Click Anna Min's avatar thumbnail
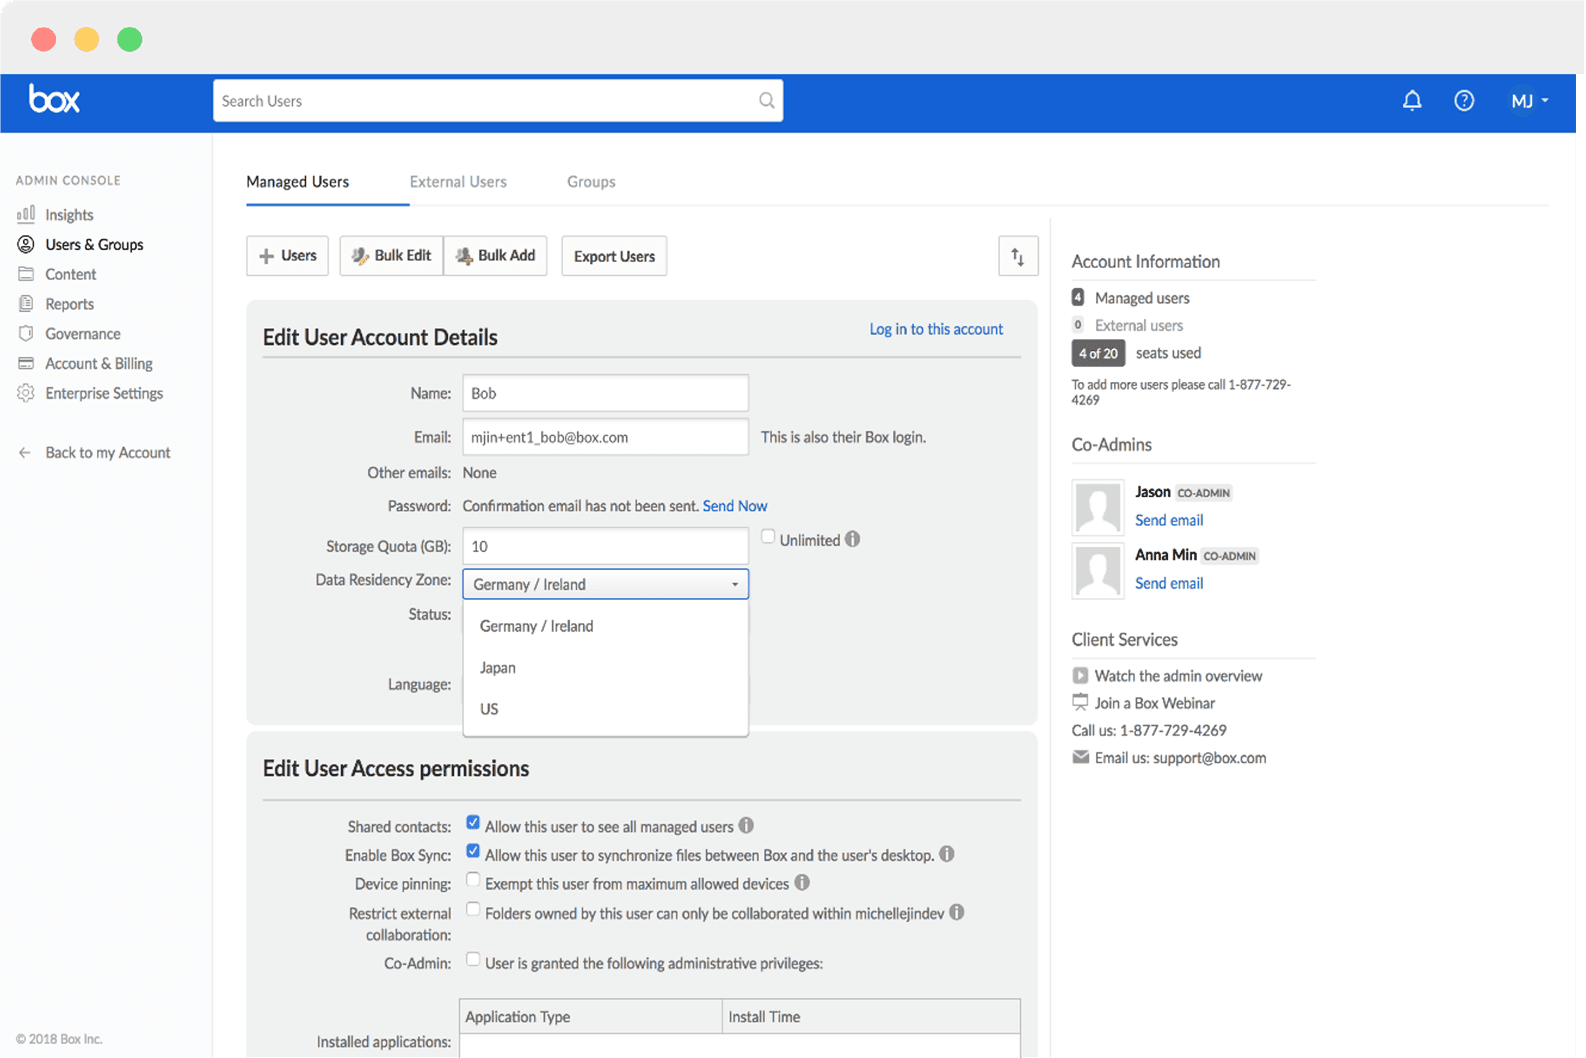1586x1058 pixels. pos(1098,570)
